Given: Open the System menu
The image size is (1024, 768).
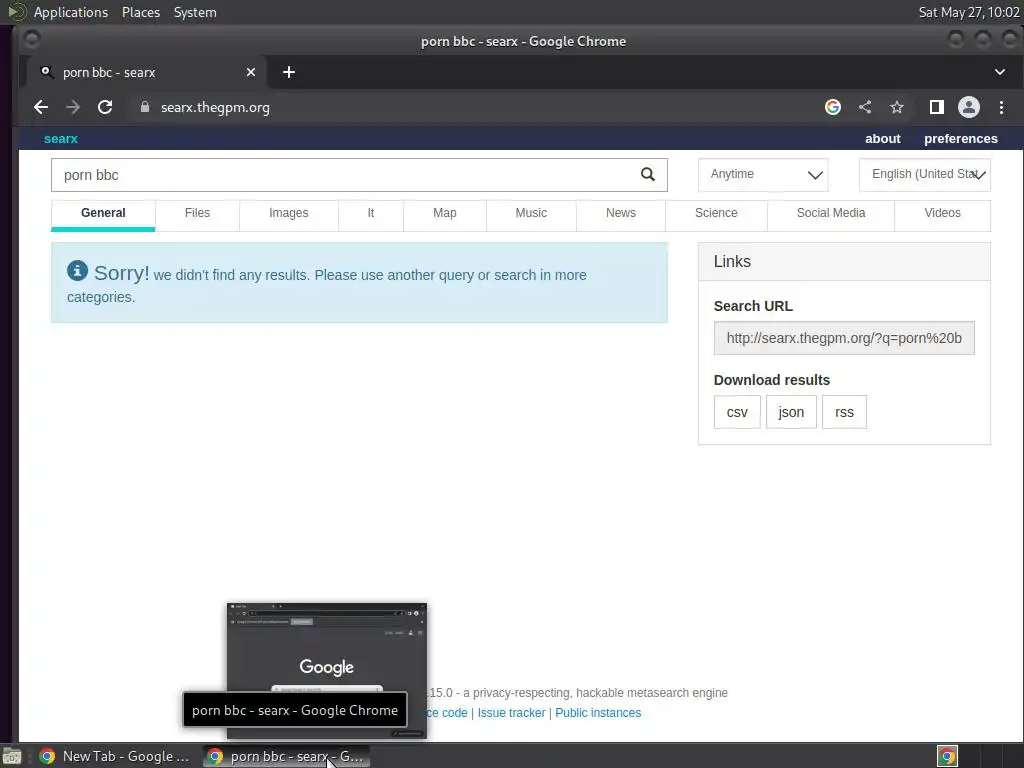Looking at the screenshot, I should 195,12.
